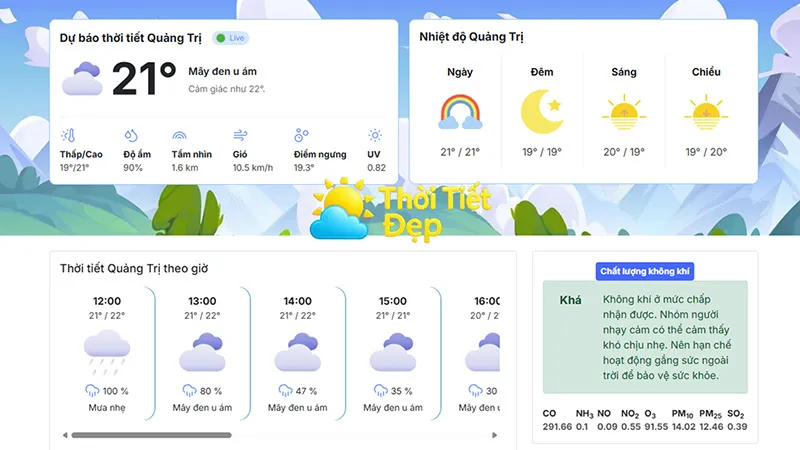Click the UV sun icon
The image size is (800, 450).
pos(375,135)
